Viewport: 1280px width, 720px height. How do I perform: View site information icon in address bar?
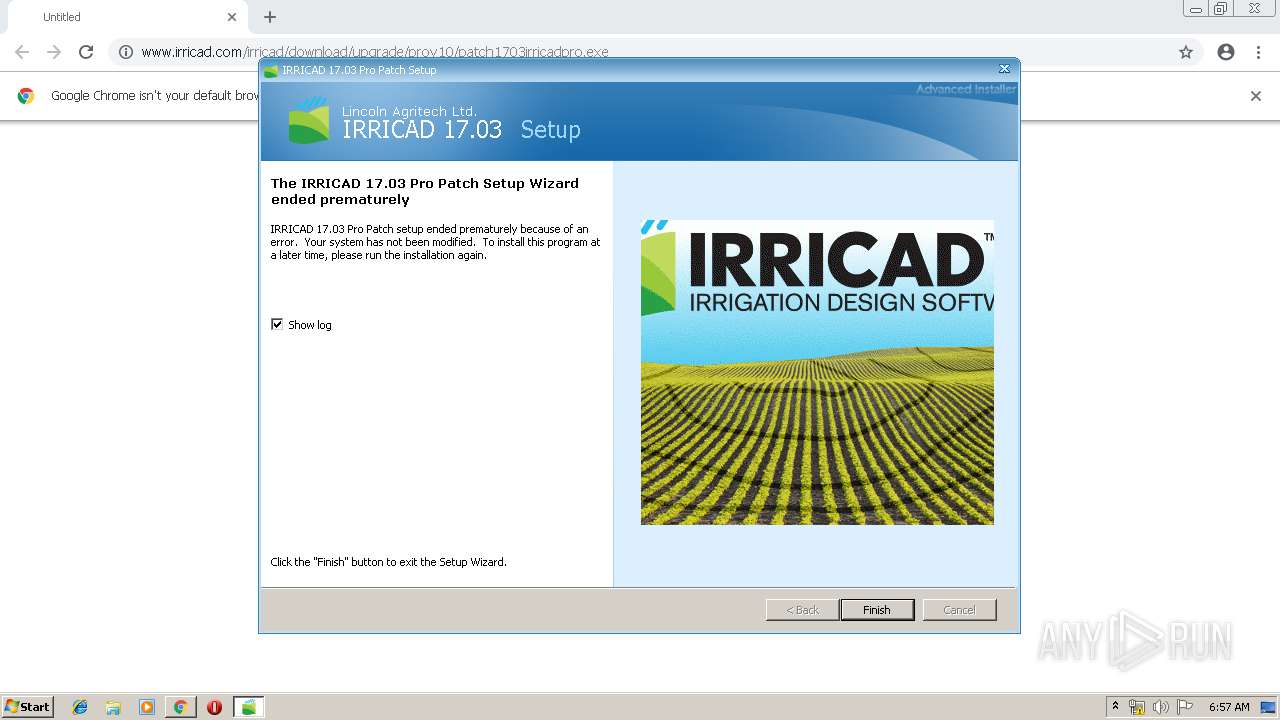(126, 52)
